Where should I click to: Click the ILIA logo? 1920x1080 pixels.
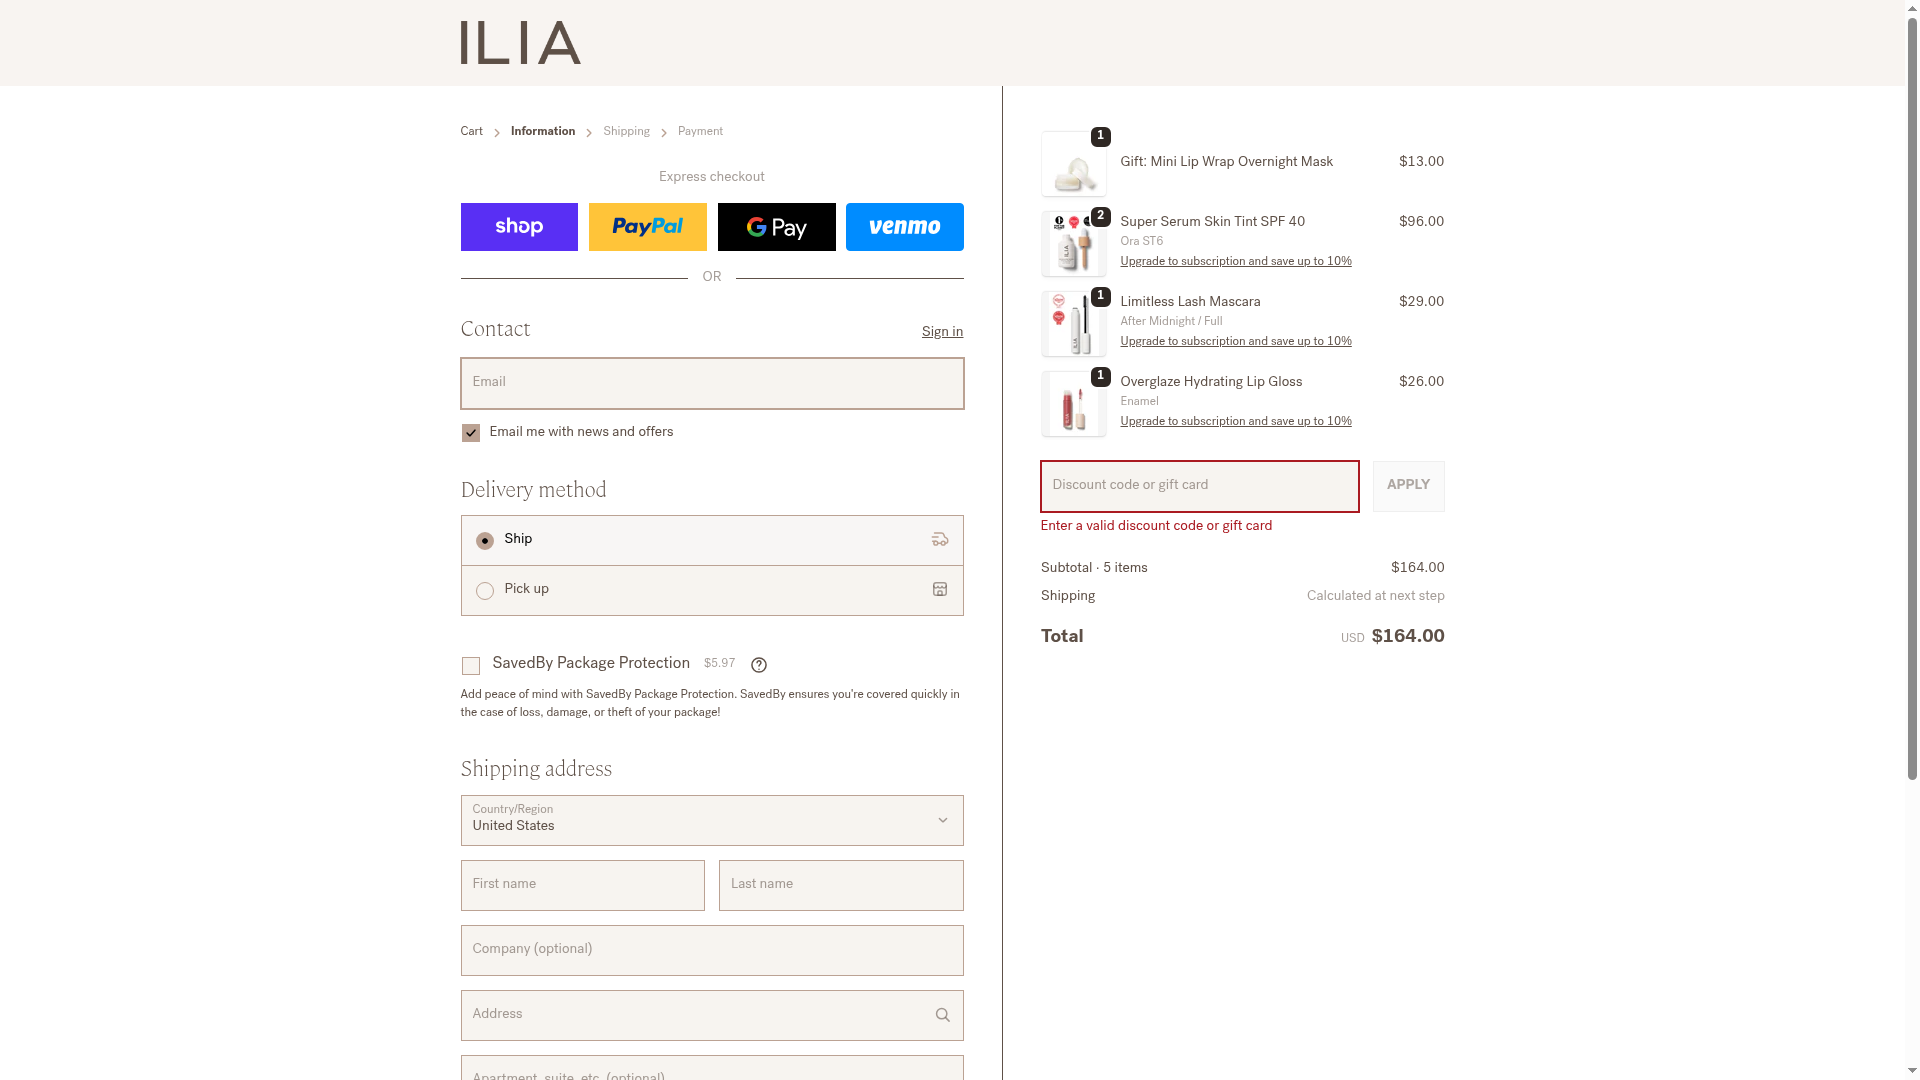pos(520,43)
